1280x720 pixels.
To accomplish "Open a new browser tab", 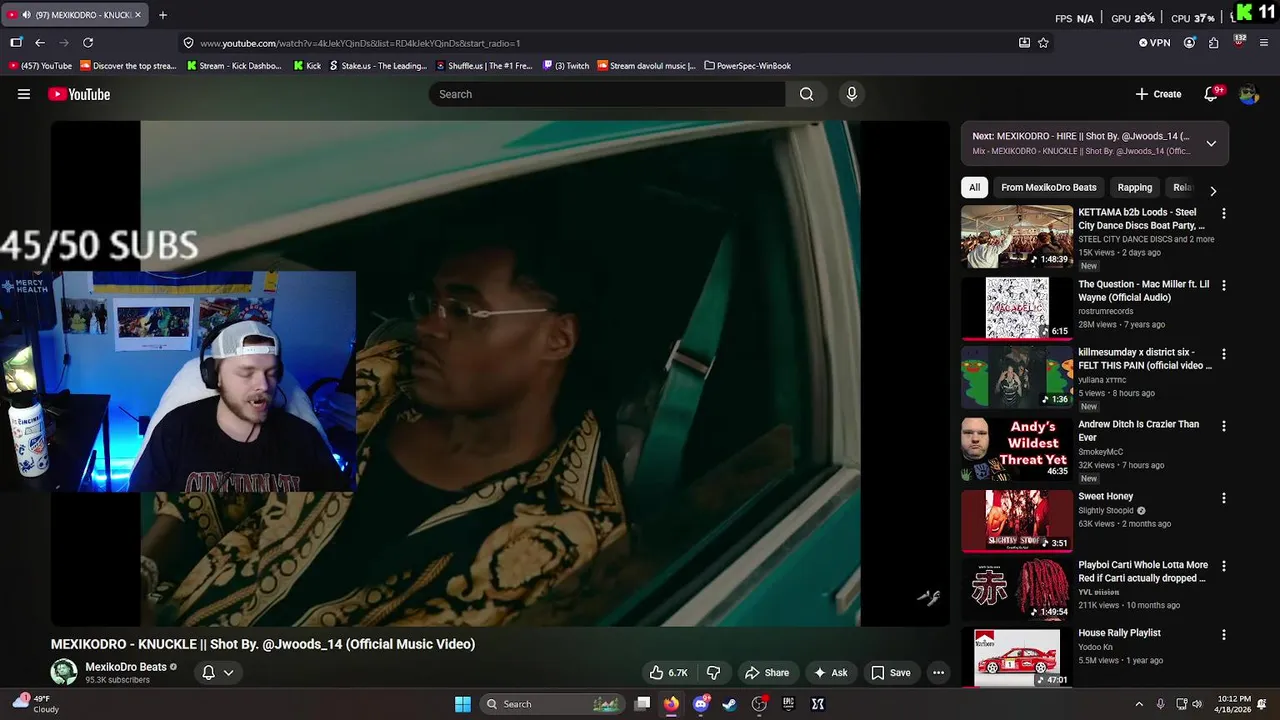I will click(x=163, y=15).
